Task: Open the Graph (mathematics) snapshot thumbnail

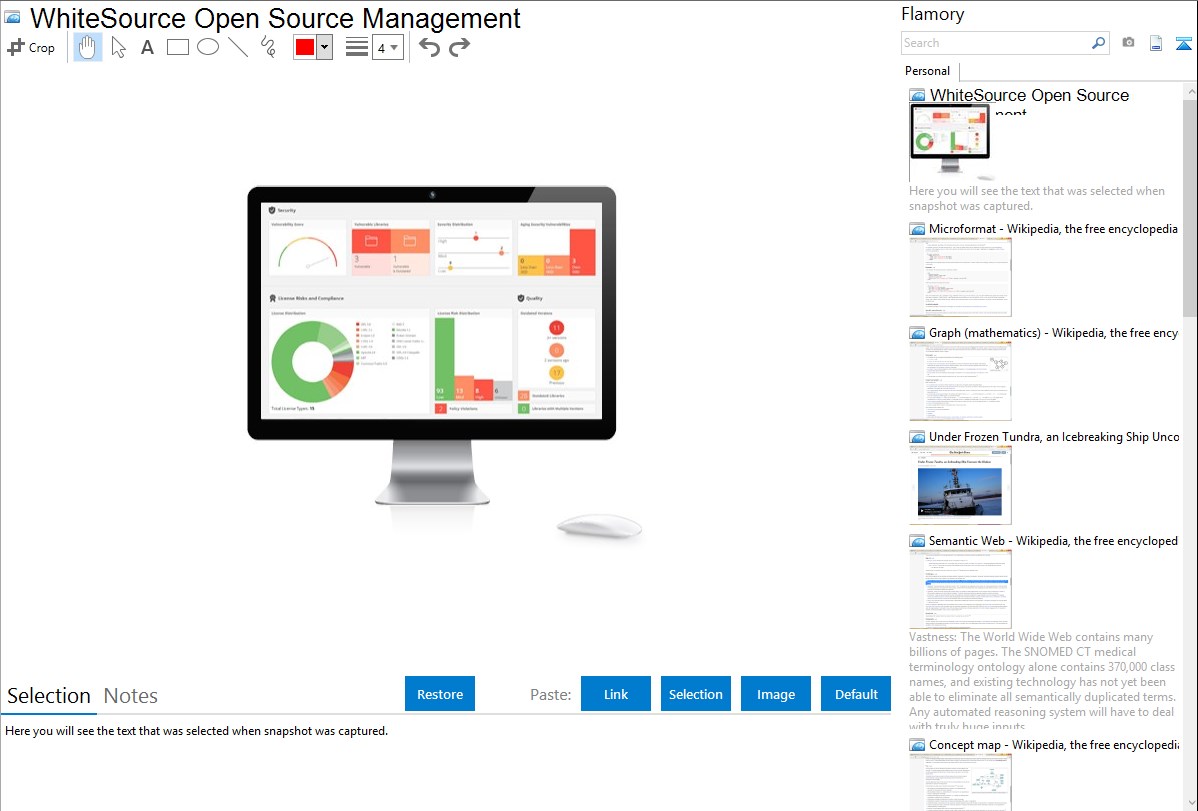Action: pos(960,381)
